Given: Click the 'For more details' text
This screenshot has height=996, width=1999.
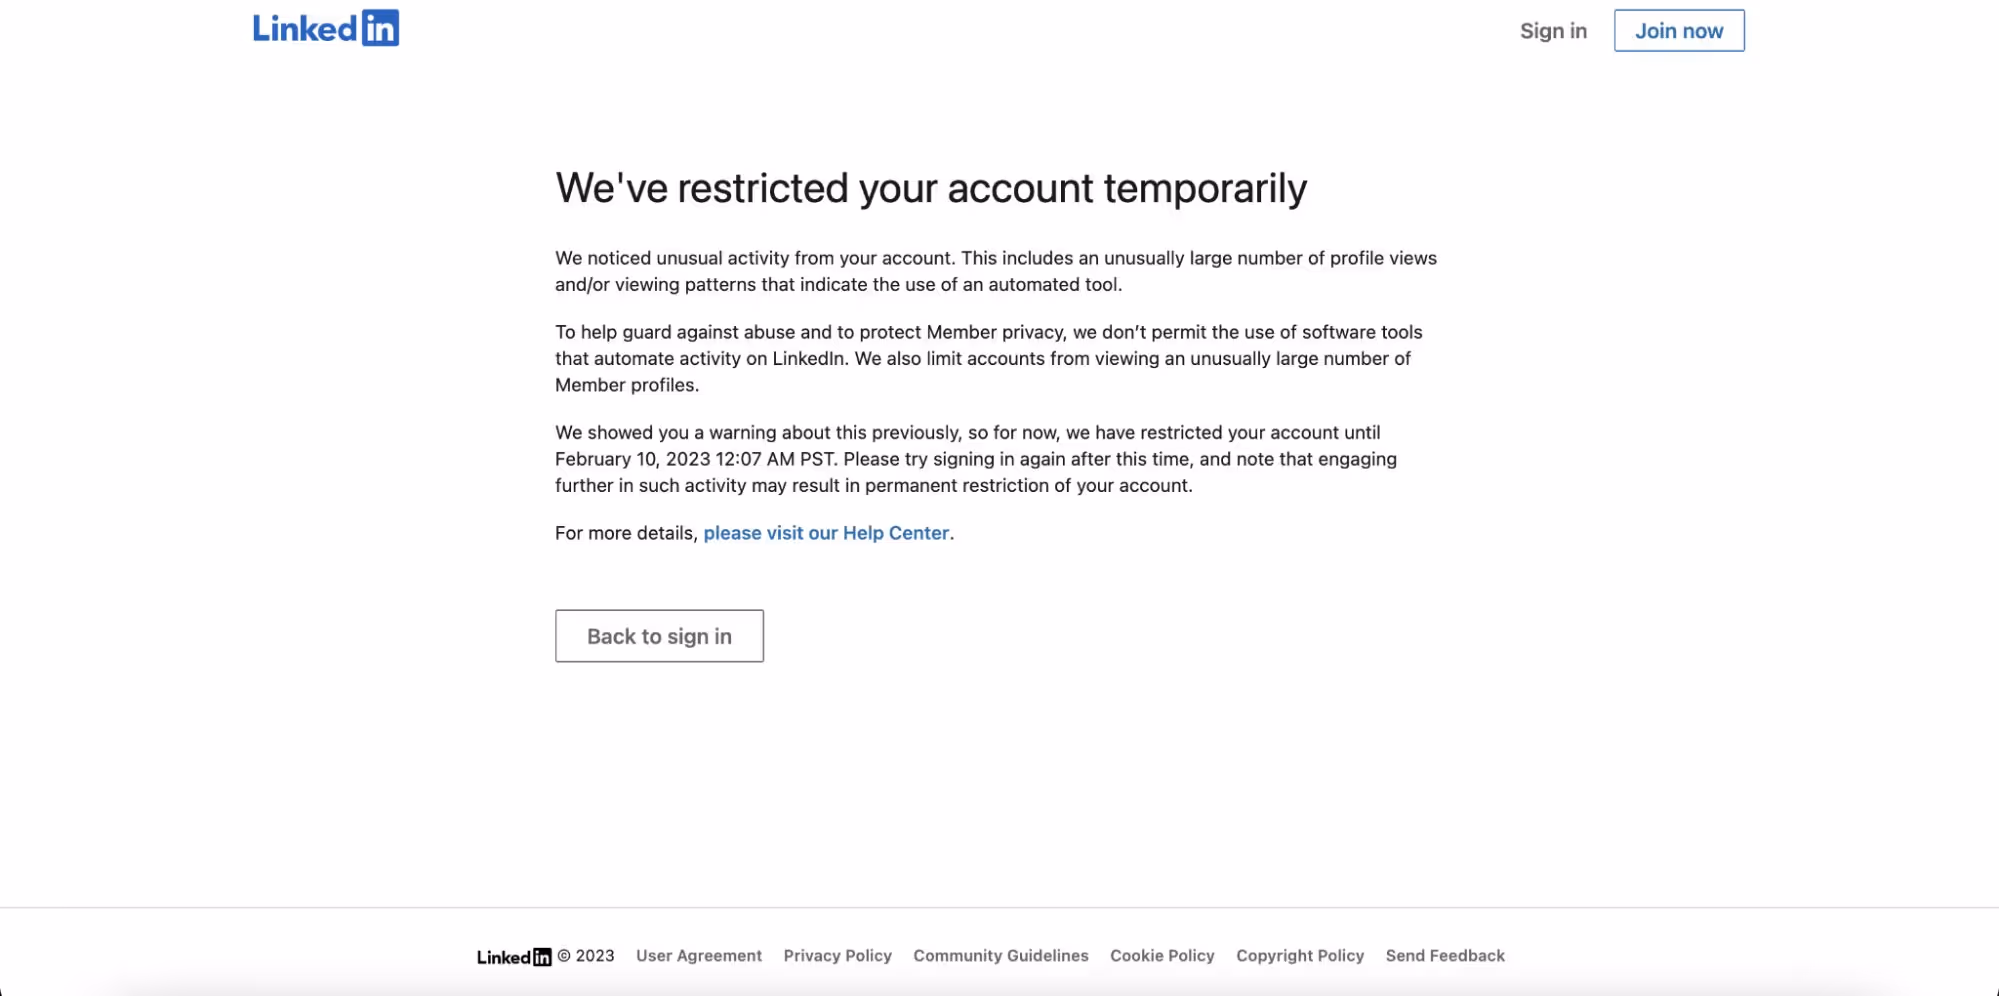Looking at the screenshot, I should [626, 533].
